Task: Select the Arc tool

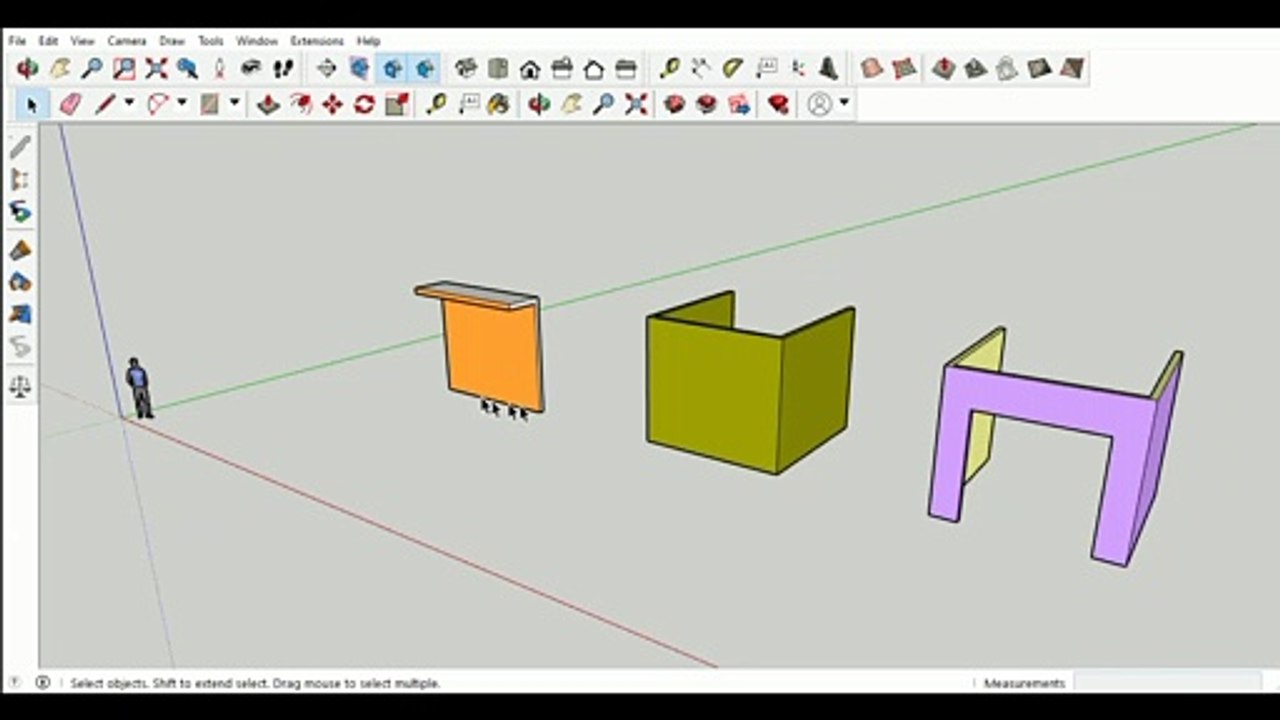Action: 158,104
